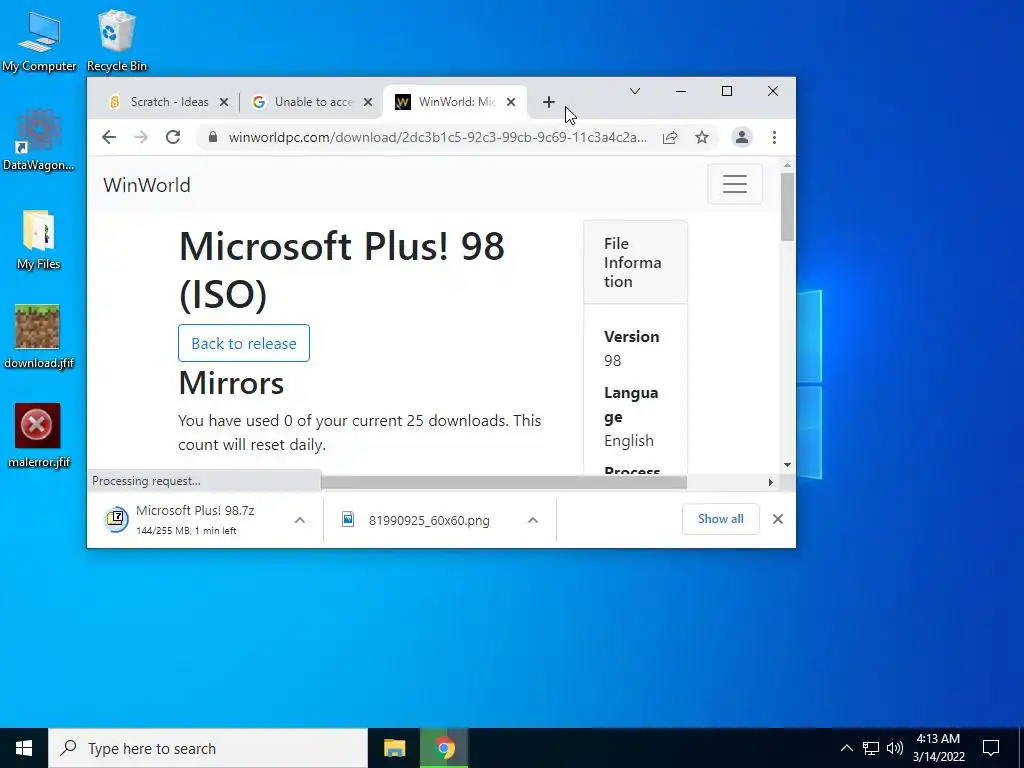
Task: Open network status tray icon
Action: click(871, 748)
